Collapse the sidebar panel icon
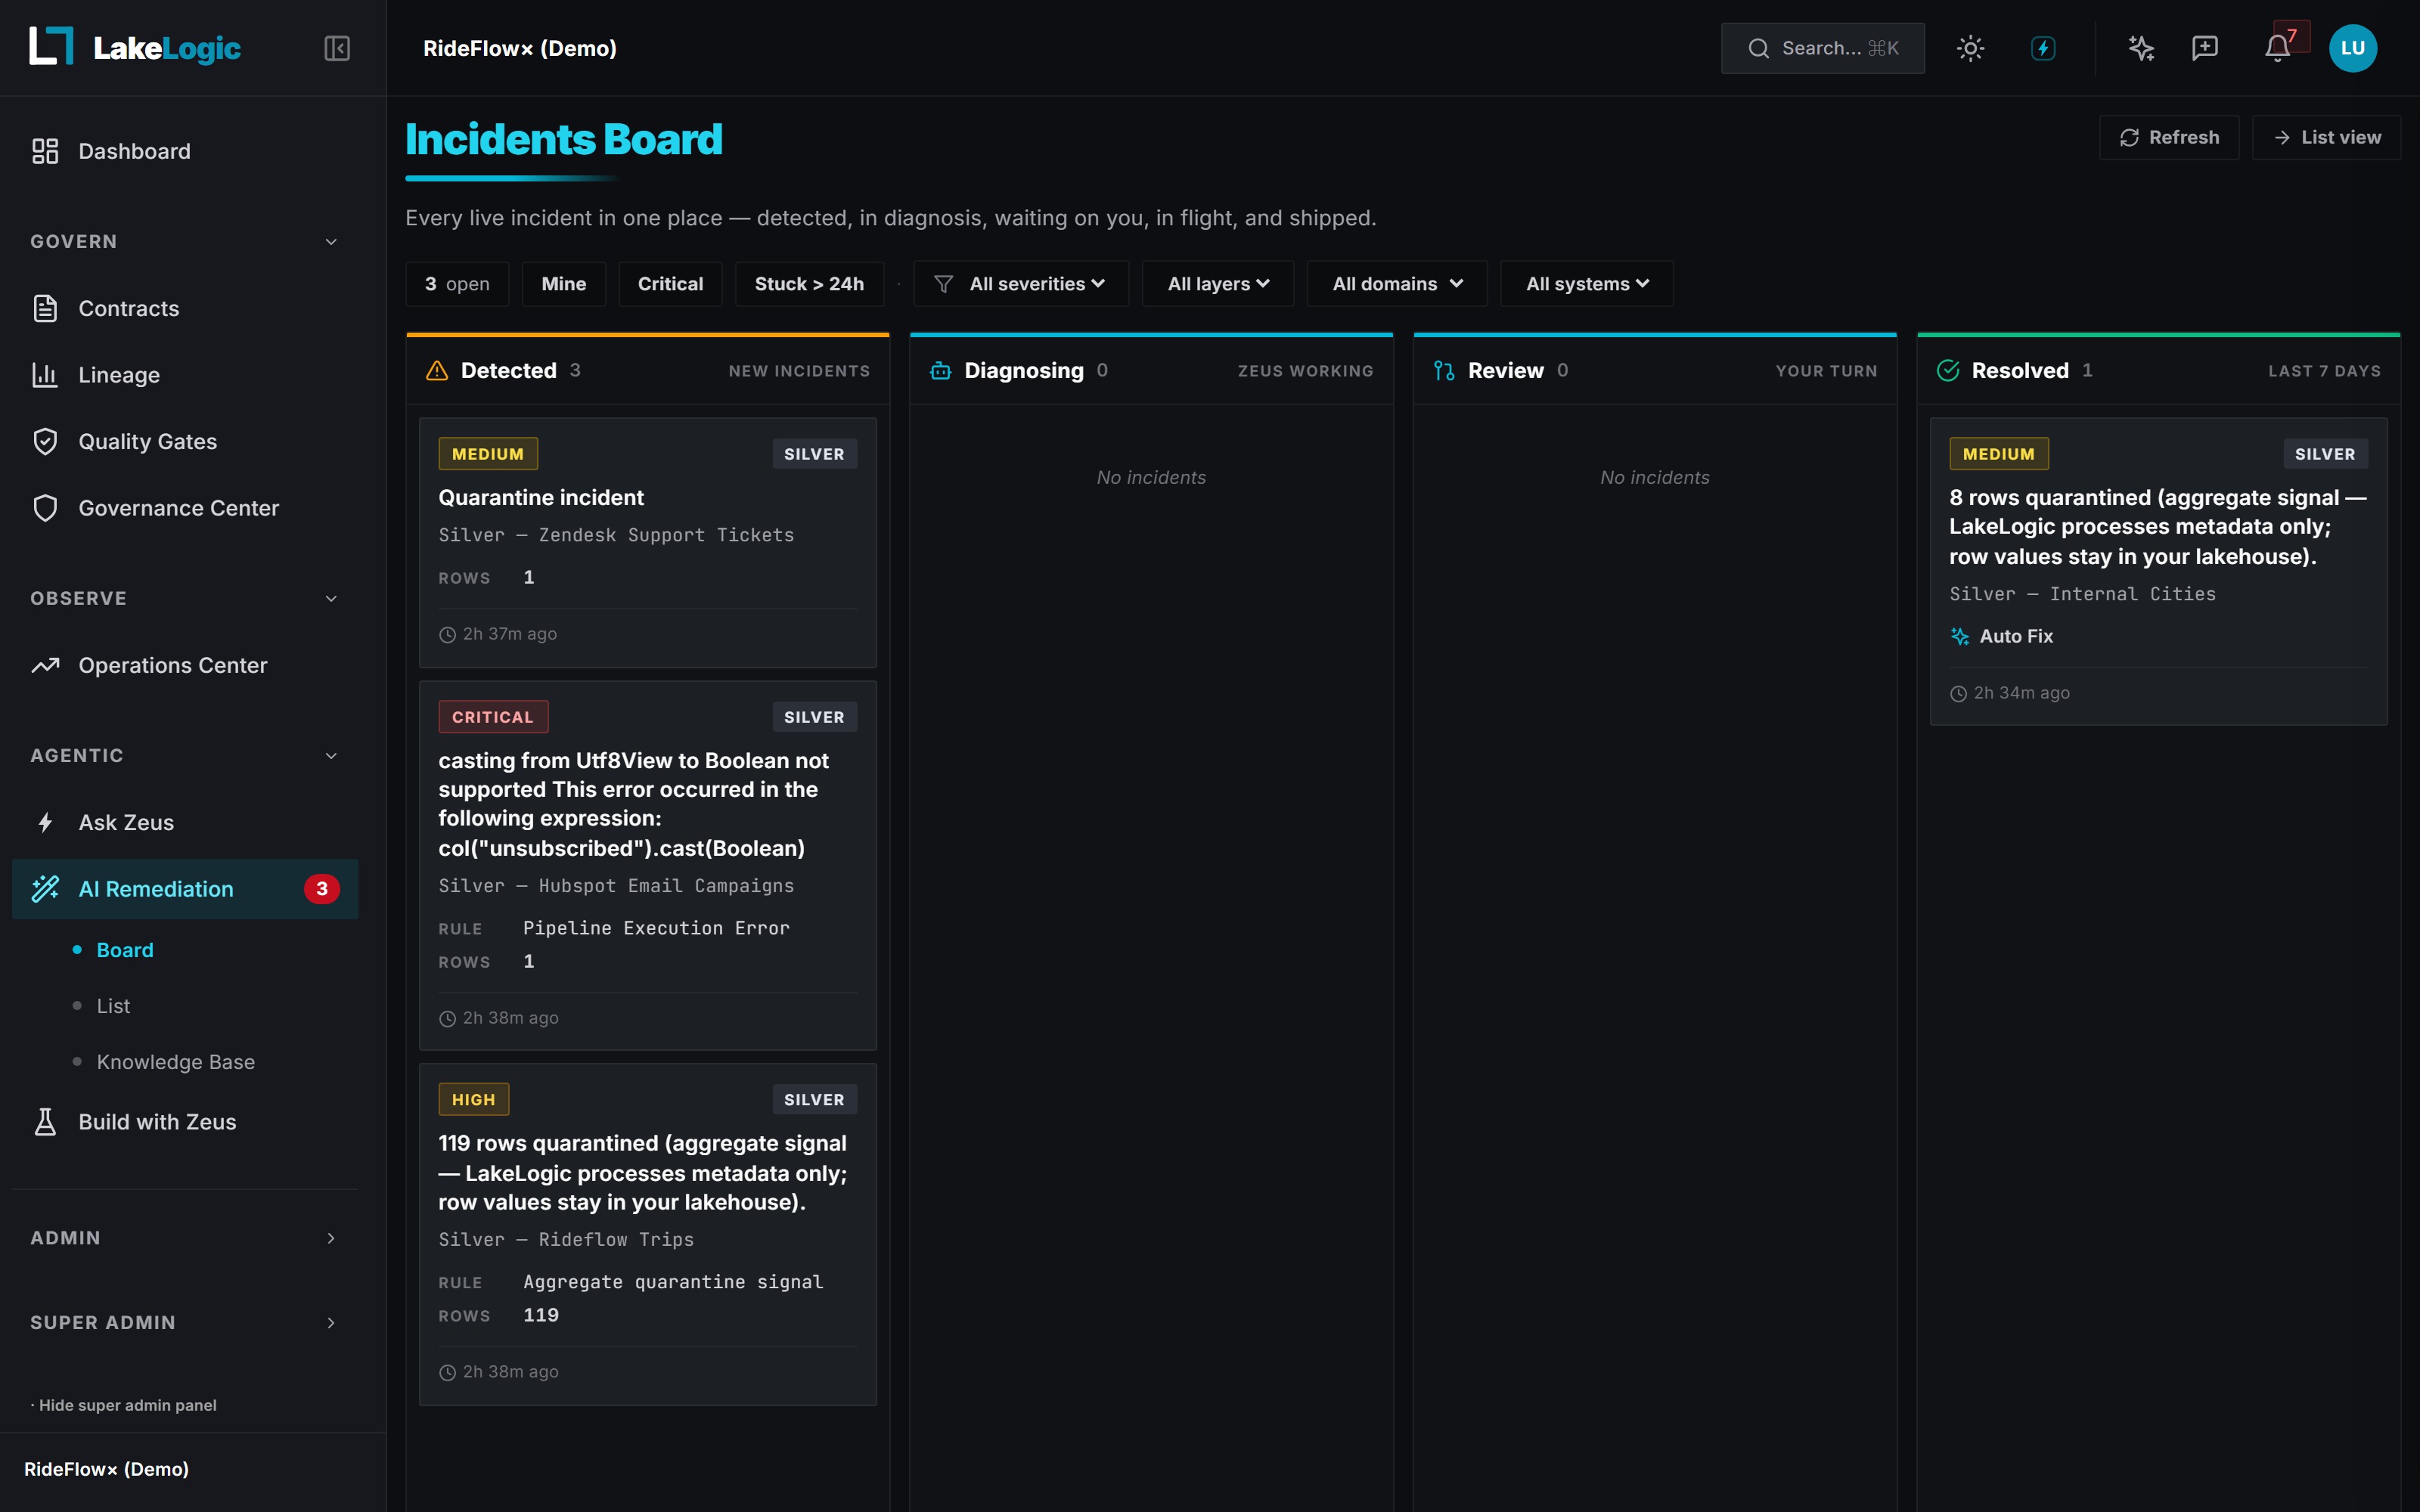2420x1512 pixels. pyautogui.click(x=337, y=48)
